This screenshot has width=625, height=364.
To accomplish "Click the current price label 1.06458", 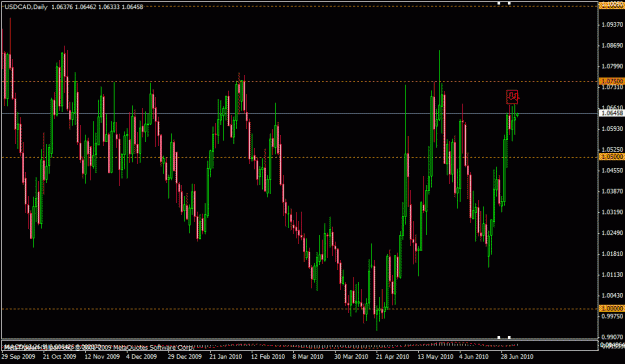I will point(612,113).
